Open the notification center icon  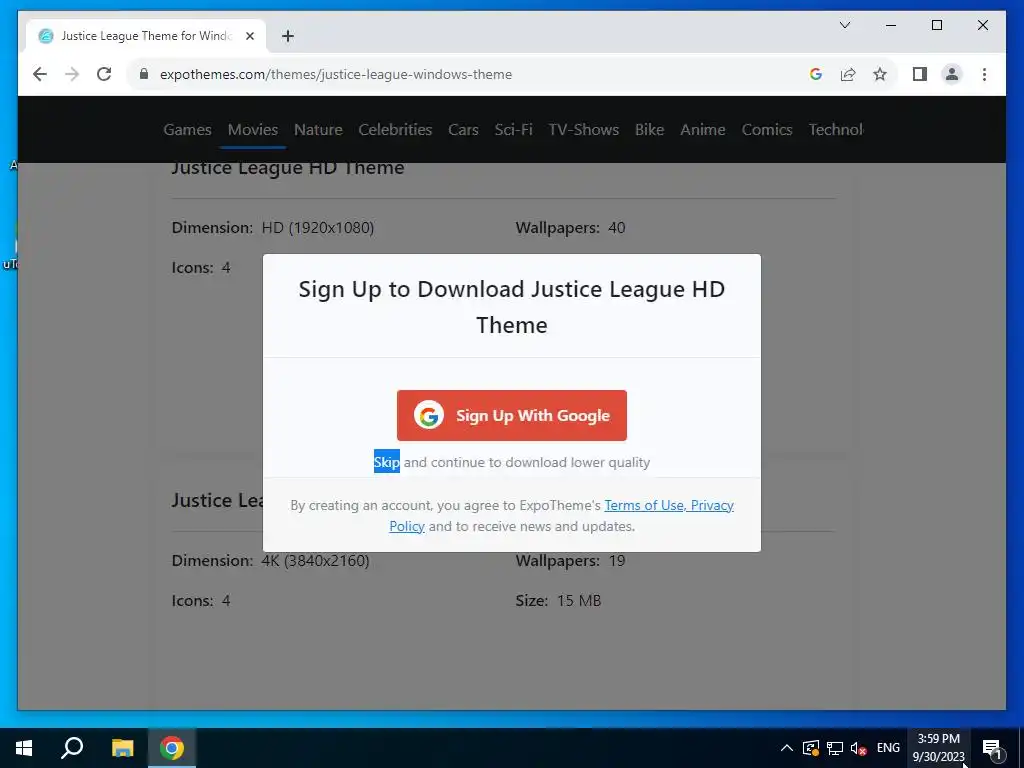coord(992,748)
